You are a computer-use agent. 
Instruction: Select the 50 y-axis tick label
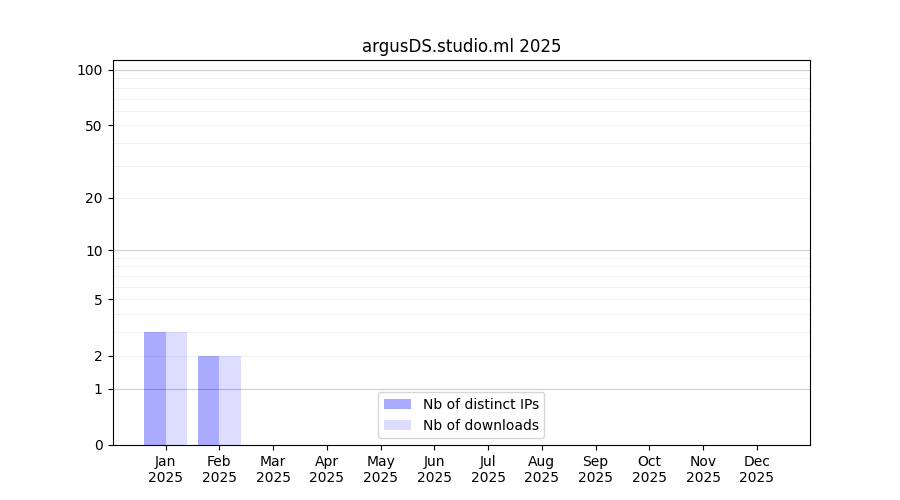[93, 126]
